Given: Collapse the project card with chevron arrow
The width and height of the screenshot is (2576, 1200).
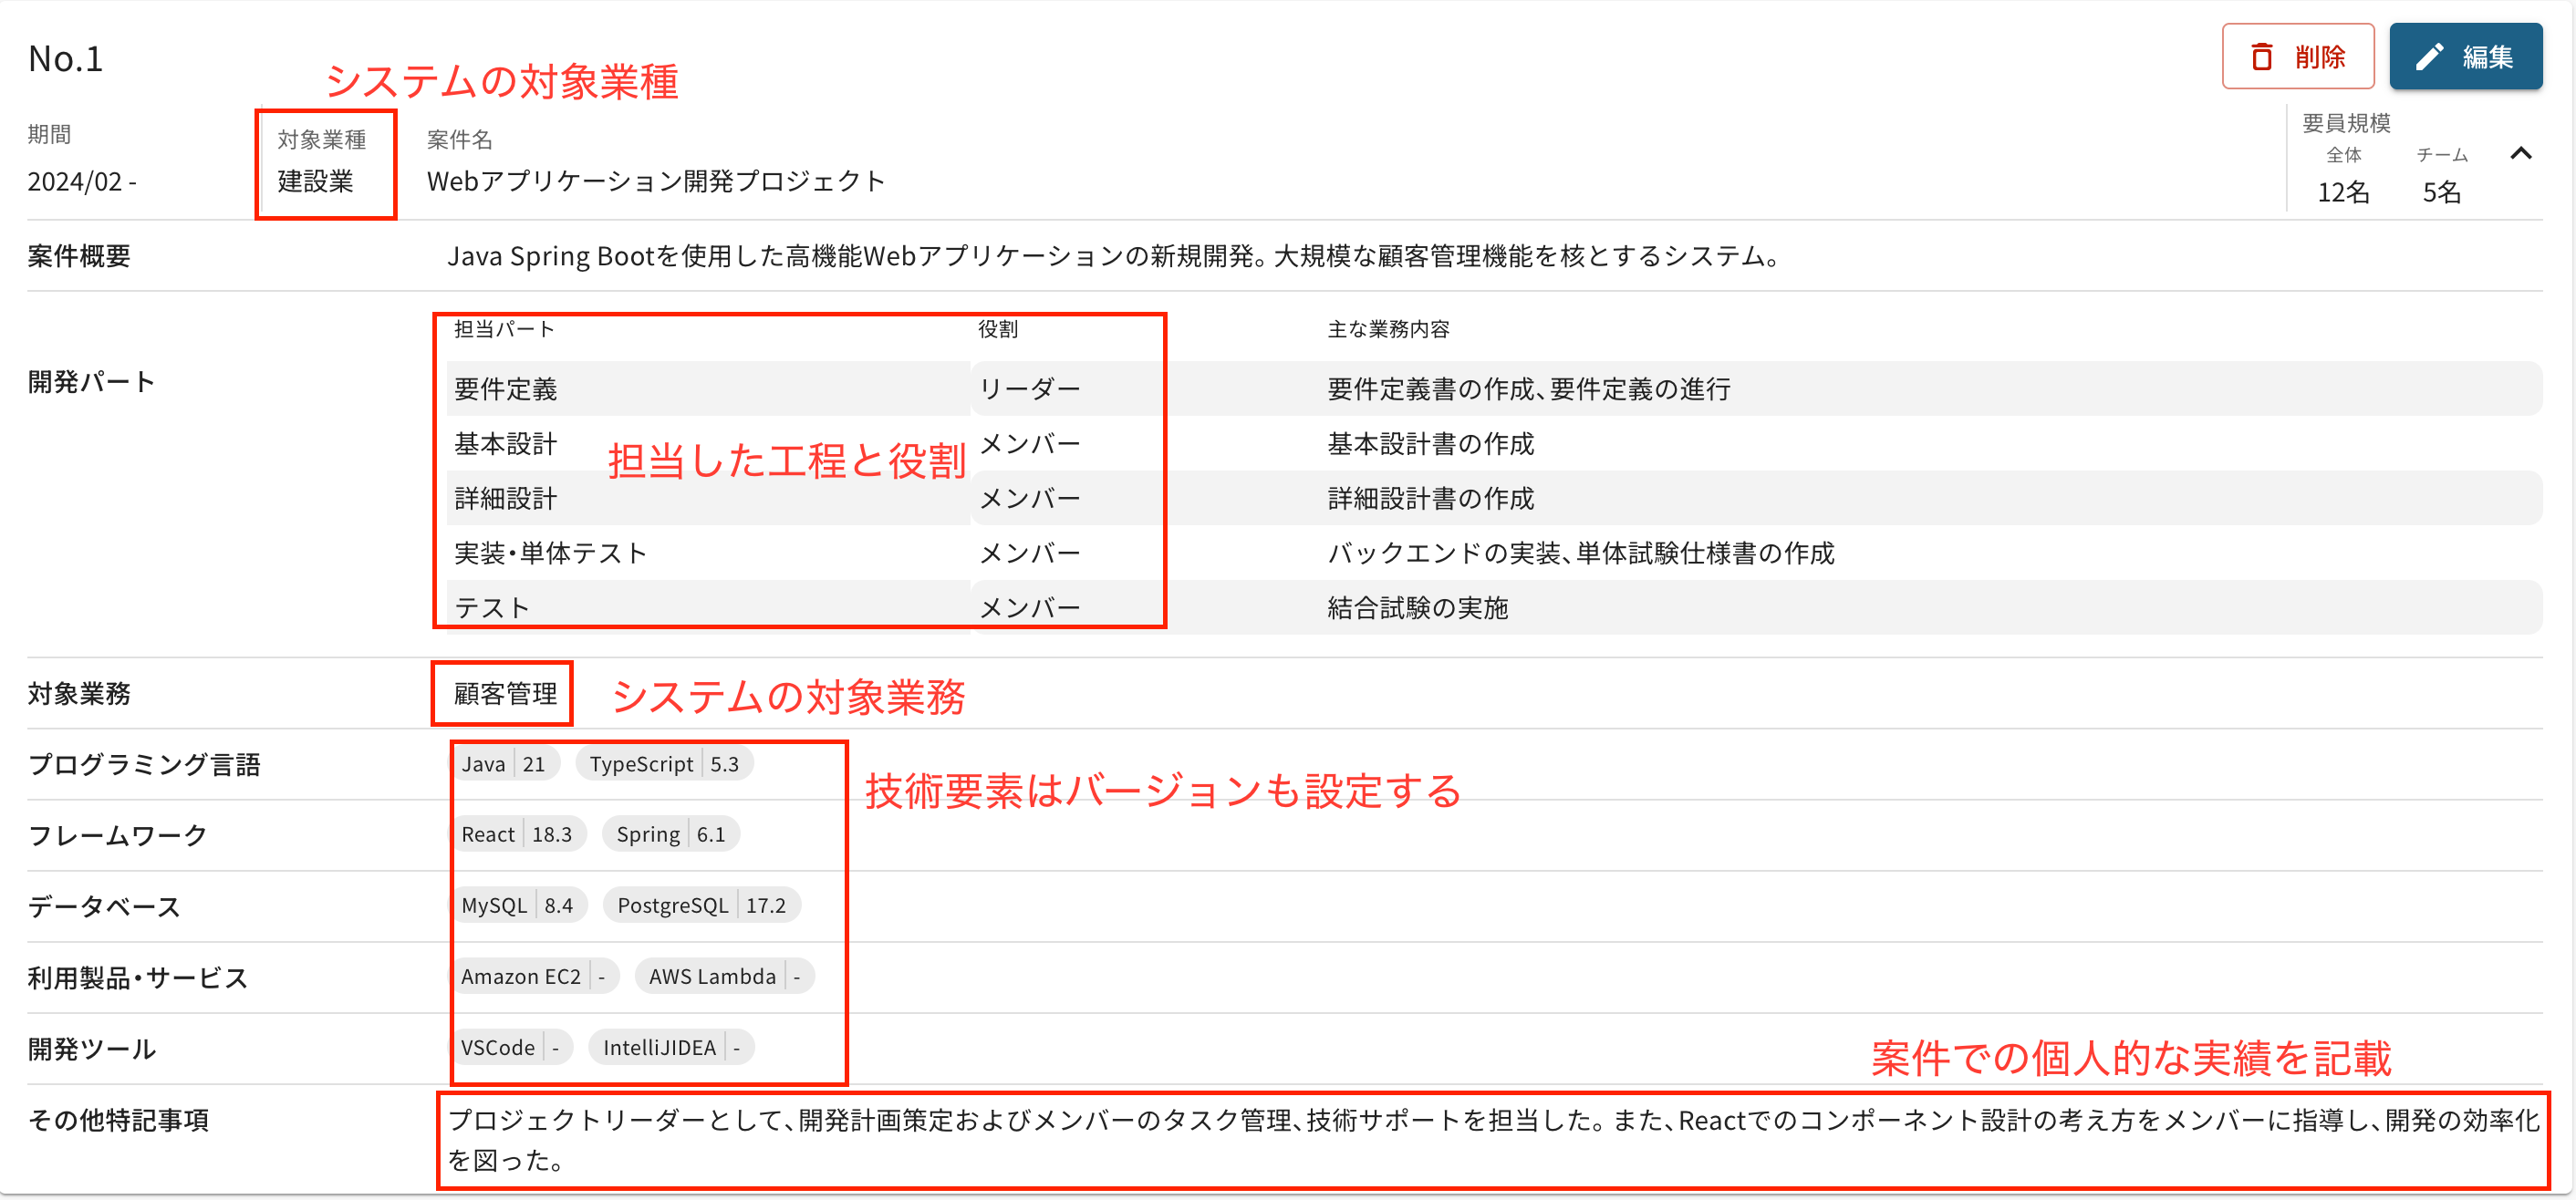Looking at the screenshot, I should click(x=2520, y=154).
